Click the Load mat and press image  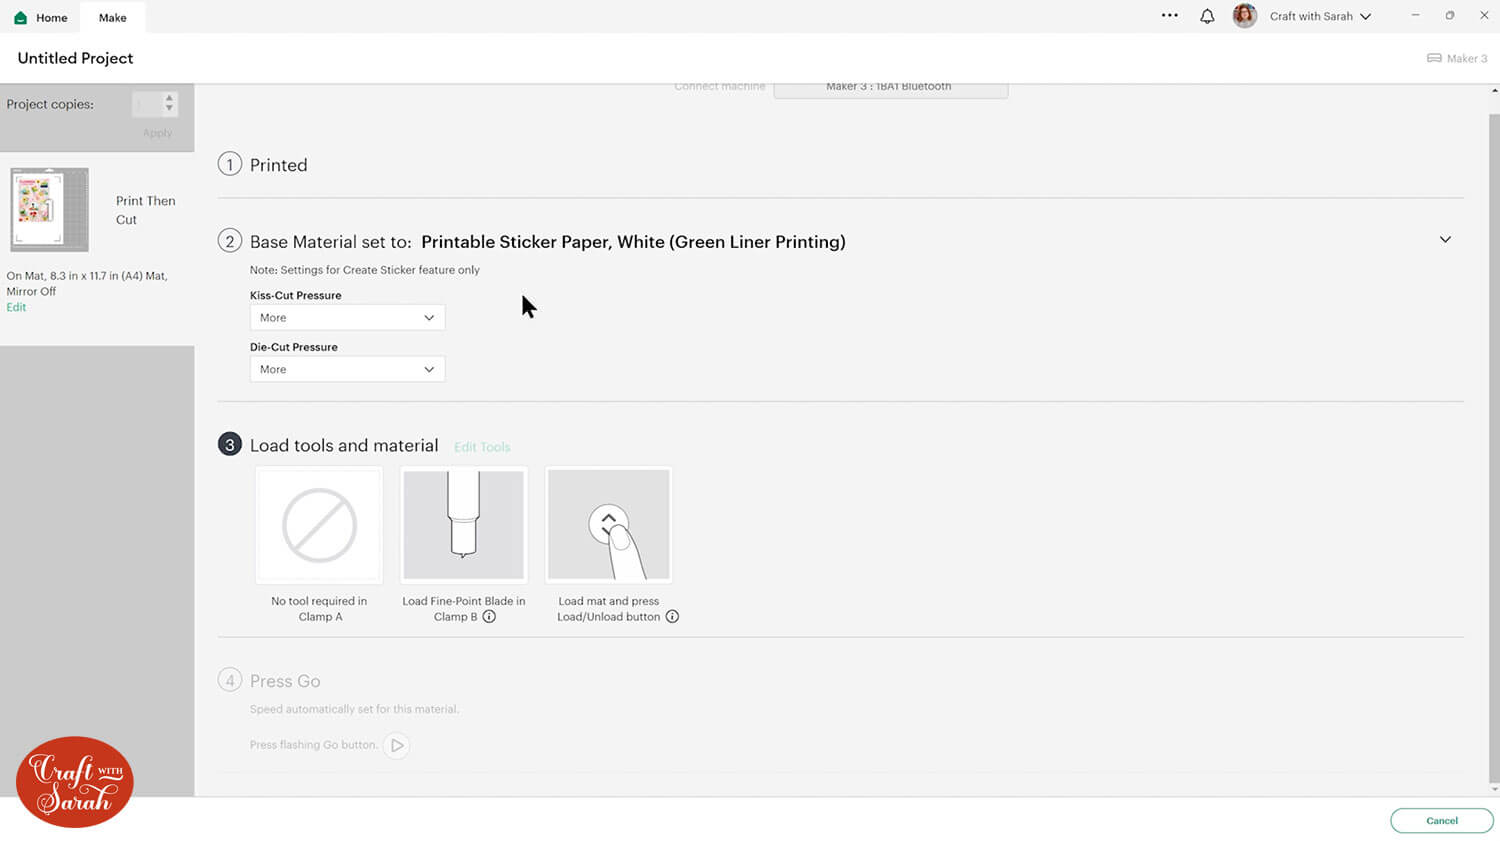tap(608, 525)
